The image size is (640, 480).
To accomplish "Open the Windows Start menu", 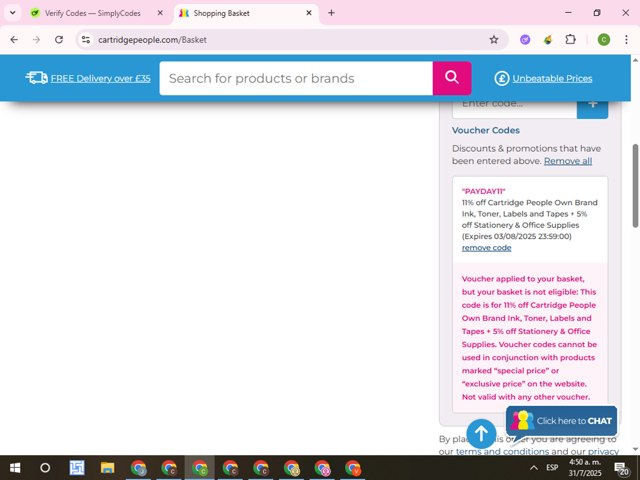I will click(15, 468).
